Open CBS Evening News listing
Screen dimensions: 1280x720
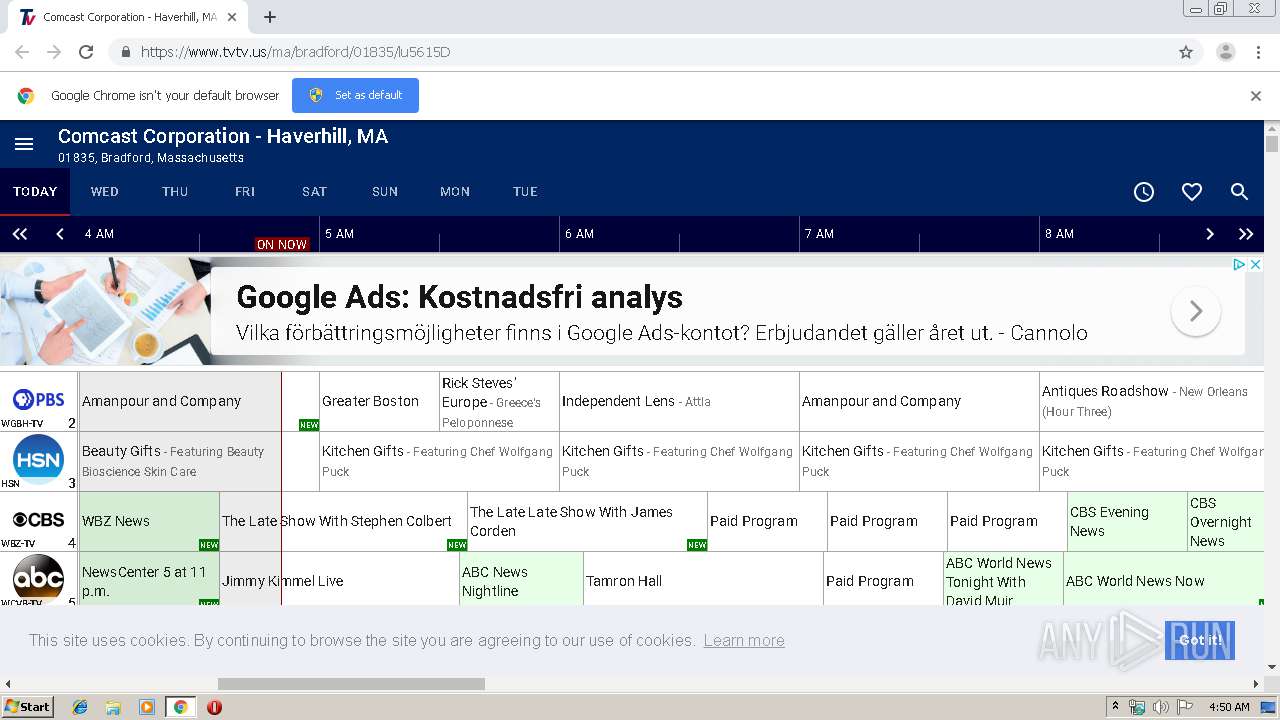tap(1127, 521)
